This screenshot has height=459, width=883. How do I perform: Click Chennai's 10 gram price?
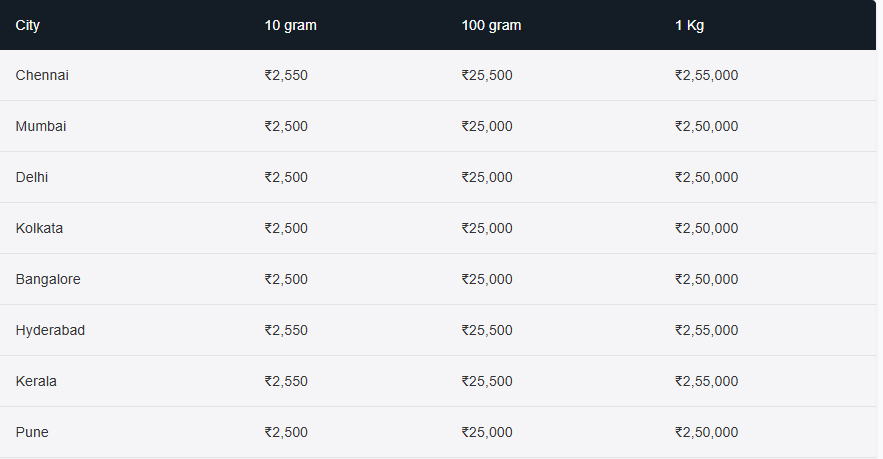286,75
